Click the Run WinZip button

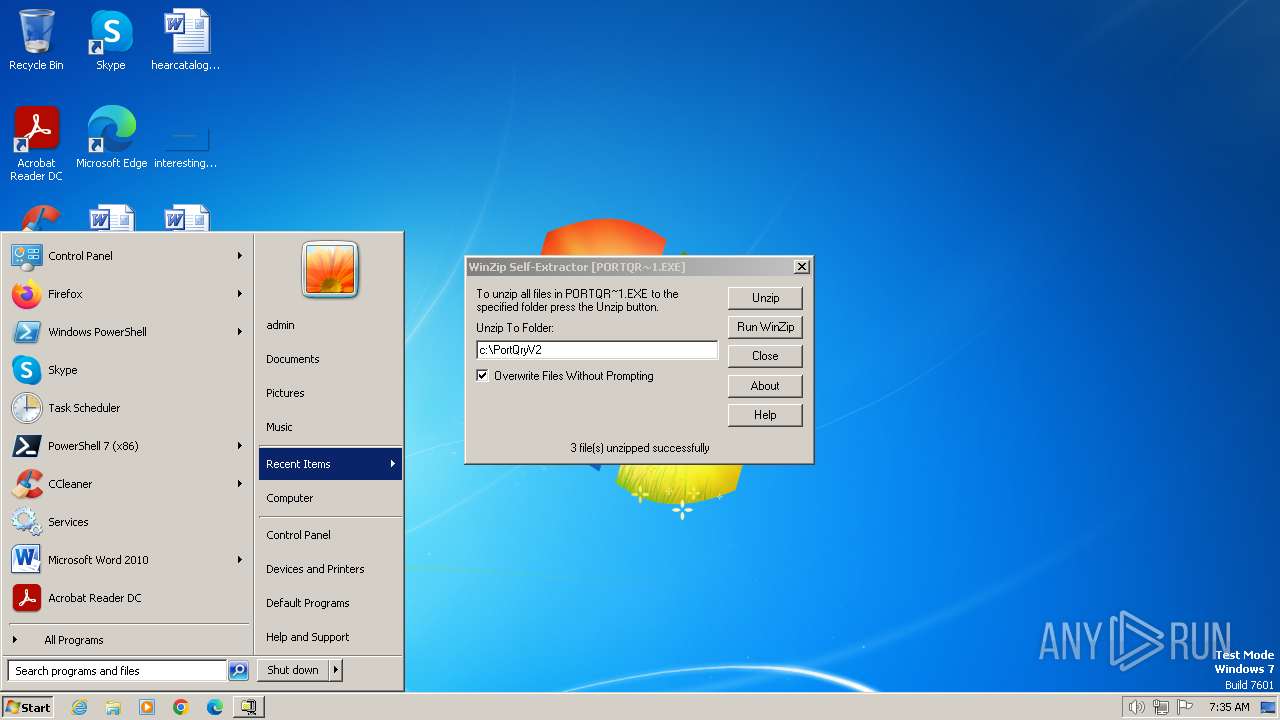pos(765,327)
